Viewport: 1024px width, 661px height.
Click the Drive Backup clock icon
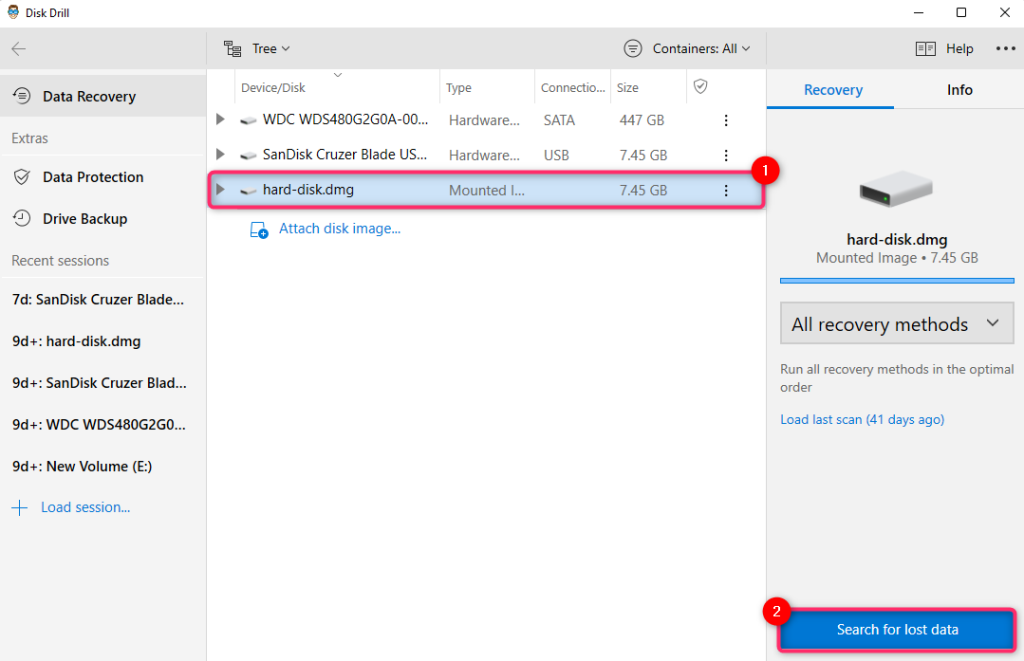[x=22, y=218]
